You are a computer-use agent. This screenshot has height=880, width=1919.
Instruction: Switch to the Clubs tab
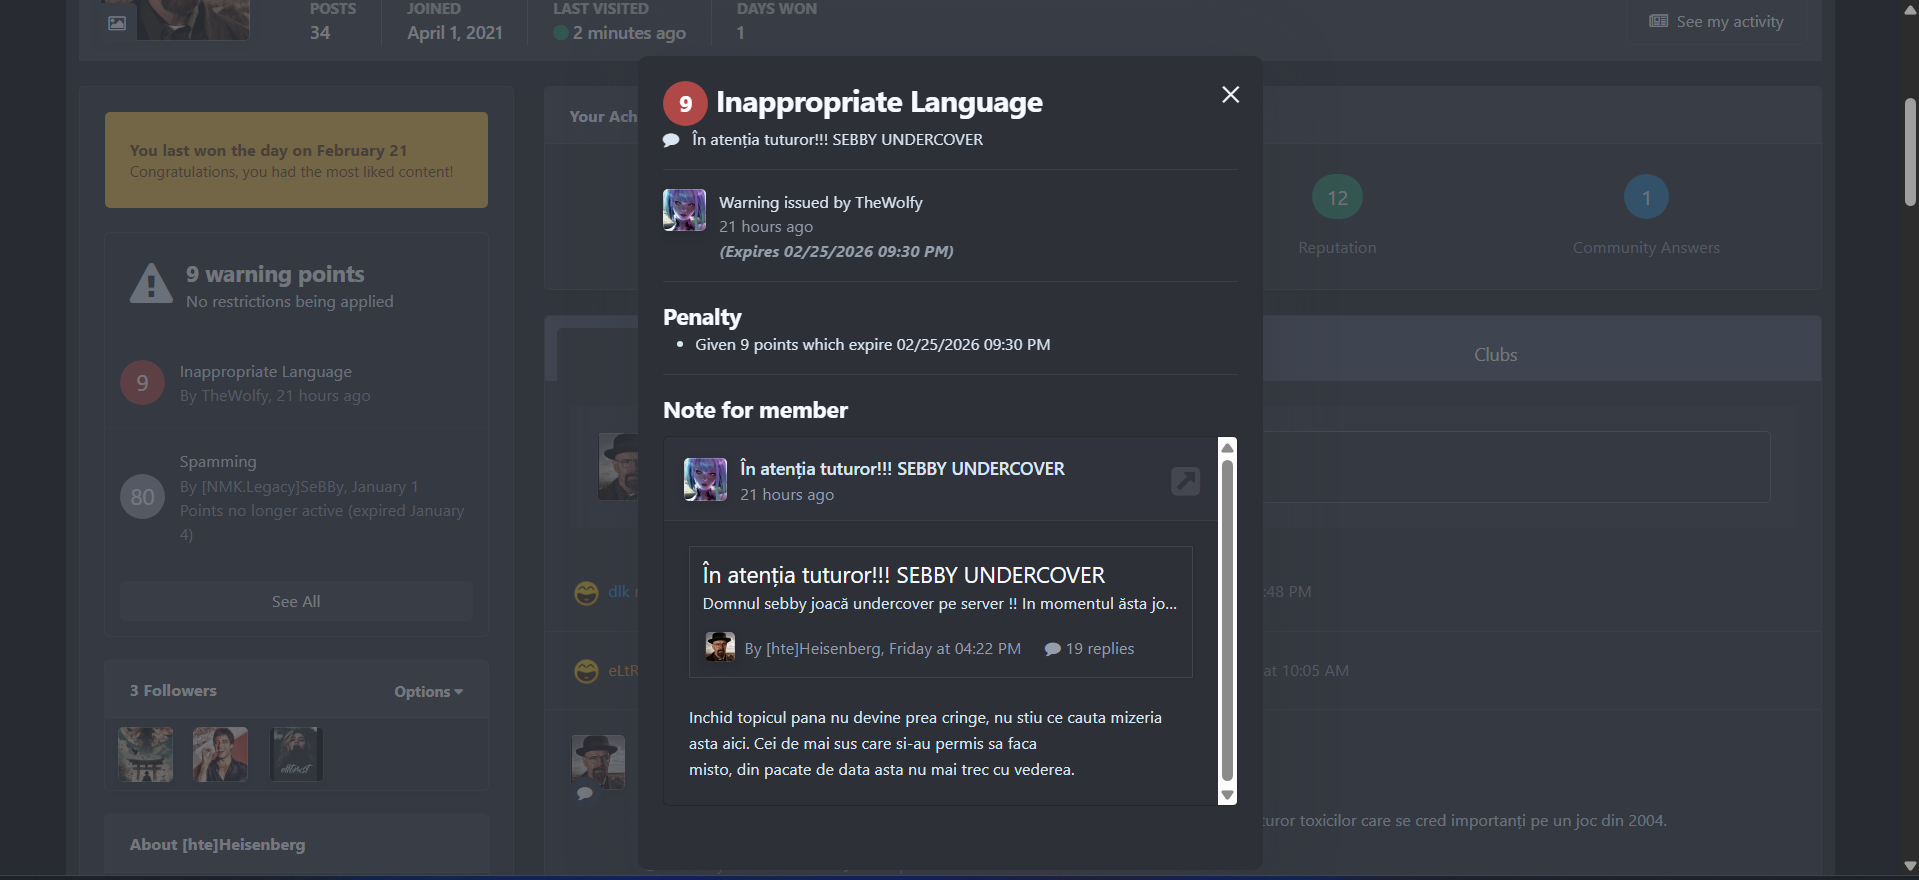tap(1495, 355)
